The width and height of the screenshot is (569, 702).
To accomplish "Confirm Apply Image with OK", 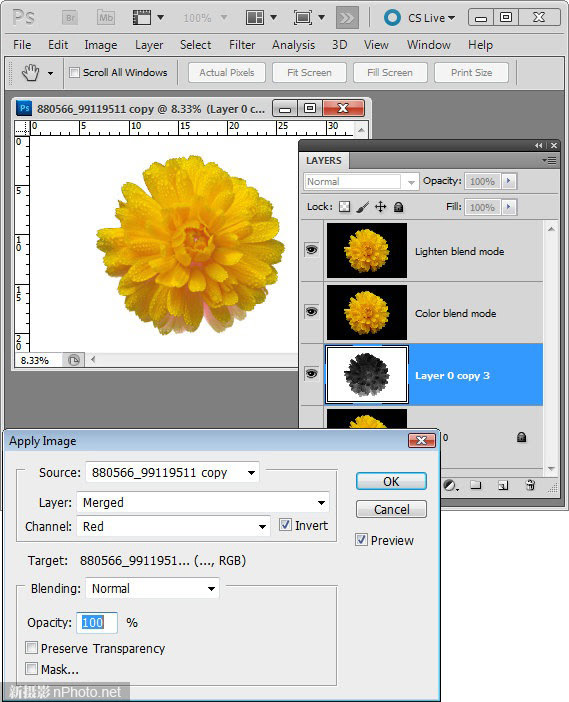I will click(x=391, y=481).
